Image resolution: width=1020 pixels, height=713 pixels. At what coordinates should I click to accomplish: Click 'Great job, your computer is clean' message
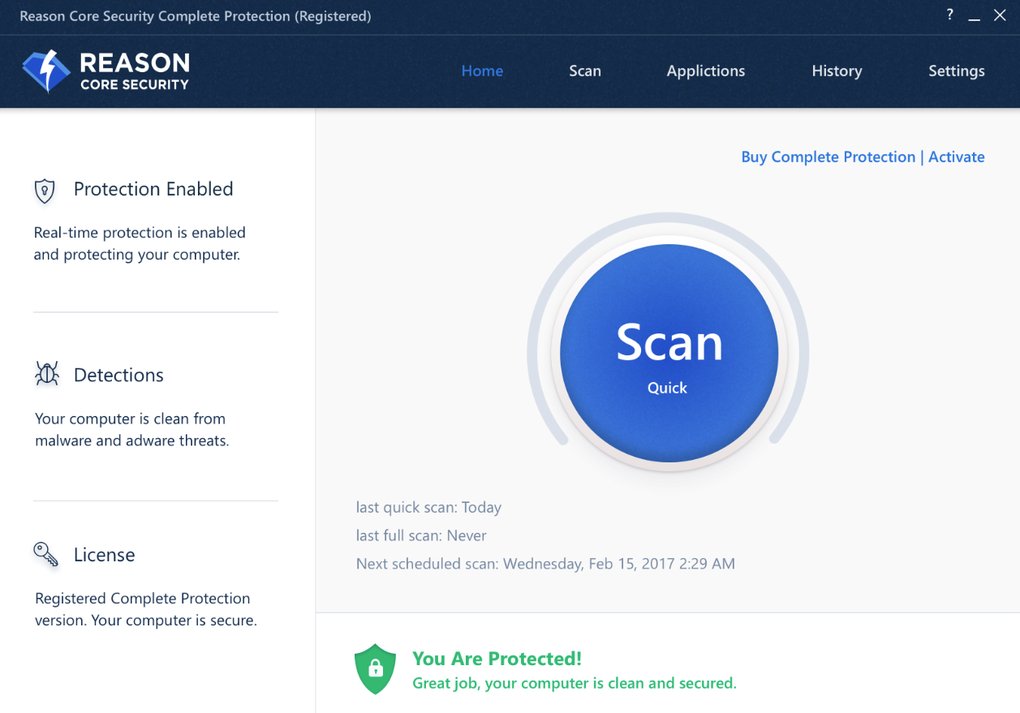574,683
